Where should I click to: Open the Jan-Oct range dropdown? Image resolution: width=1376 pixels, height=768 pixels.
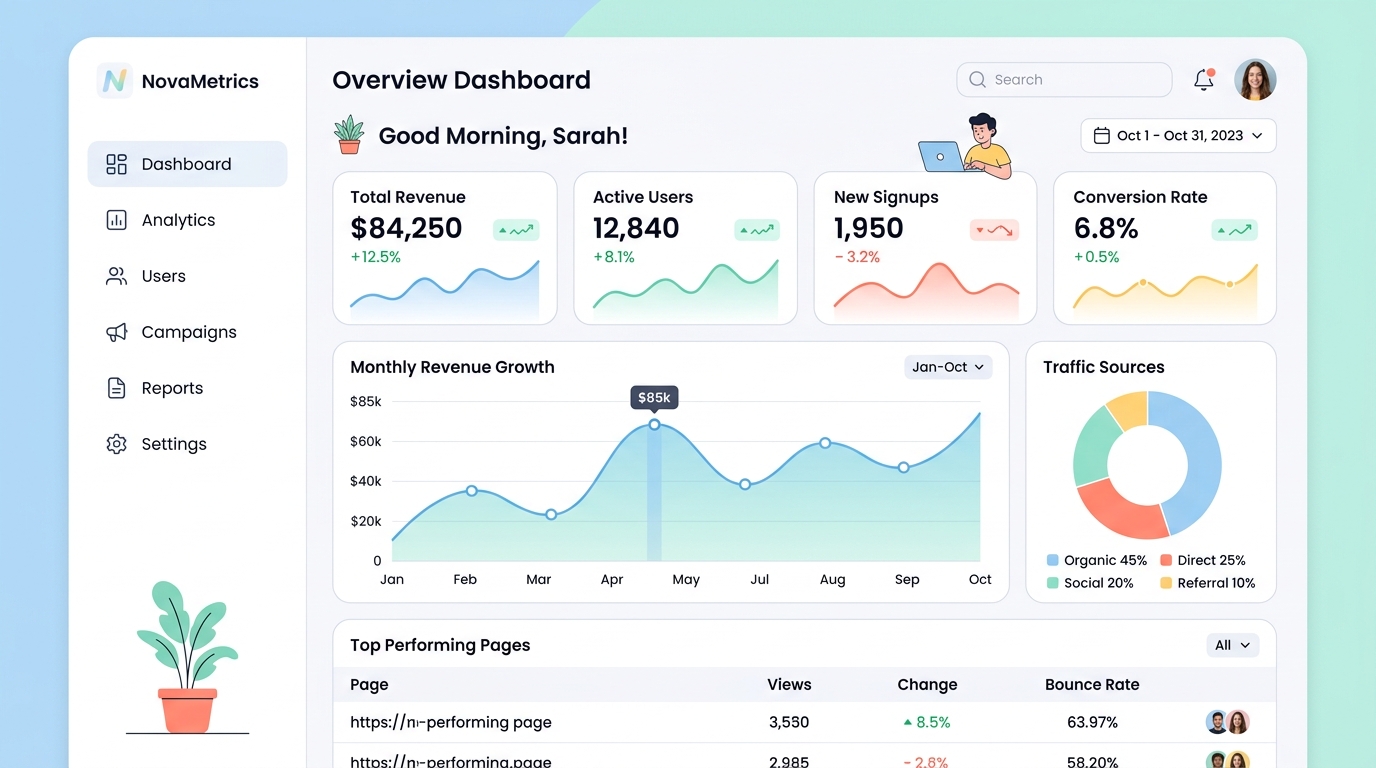click(948, 367)
